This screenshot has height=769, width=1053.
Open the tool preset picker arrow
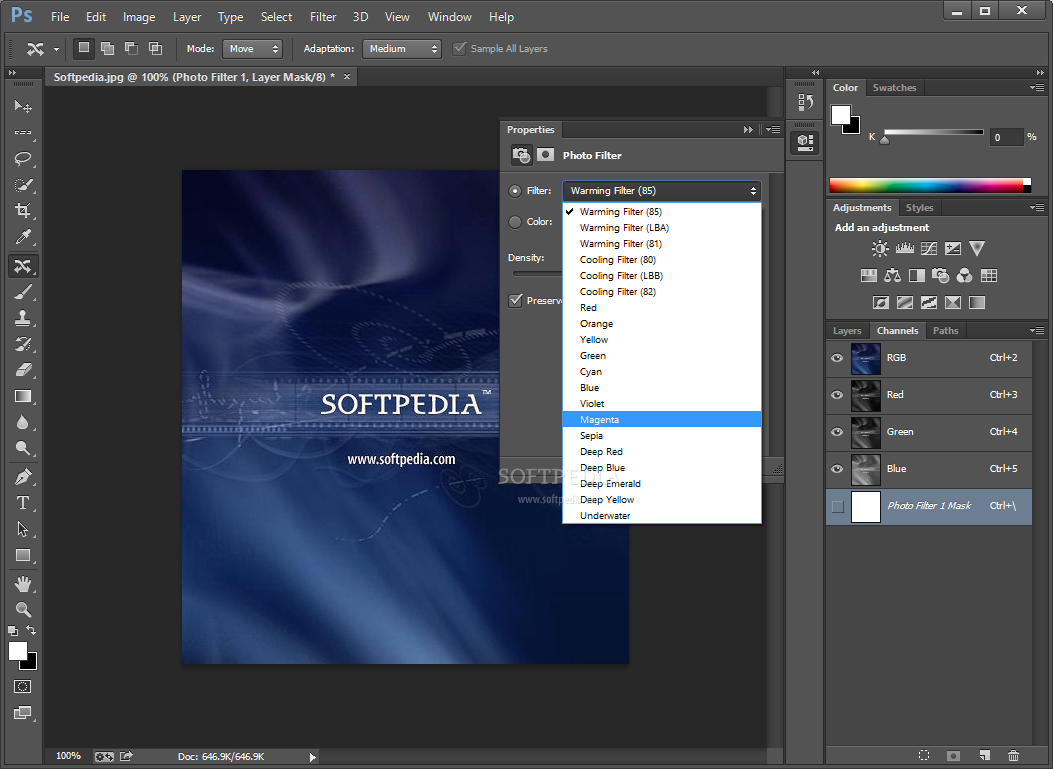(x=56, y=49)
